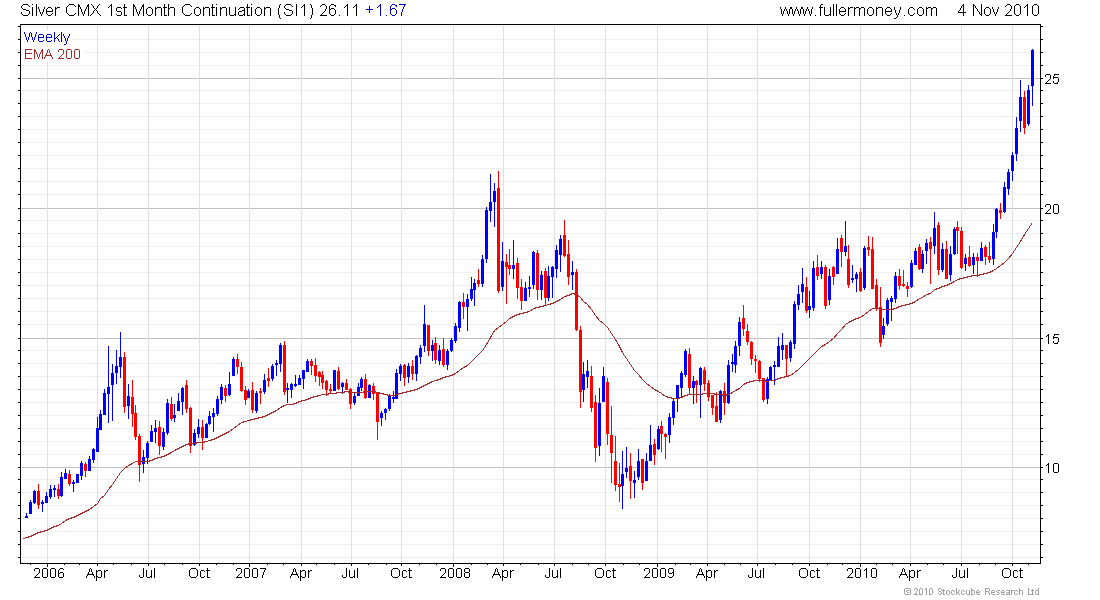Image resolution: width=1100 pixels, height=600 pixels.
Task: Click the Jul label of year 2010
Action: 960,573
